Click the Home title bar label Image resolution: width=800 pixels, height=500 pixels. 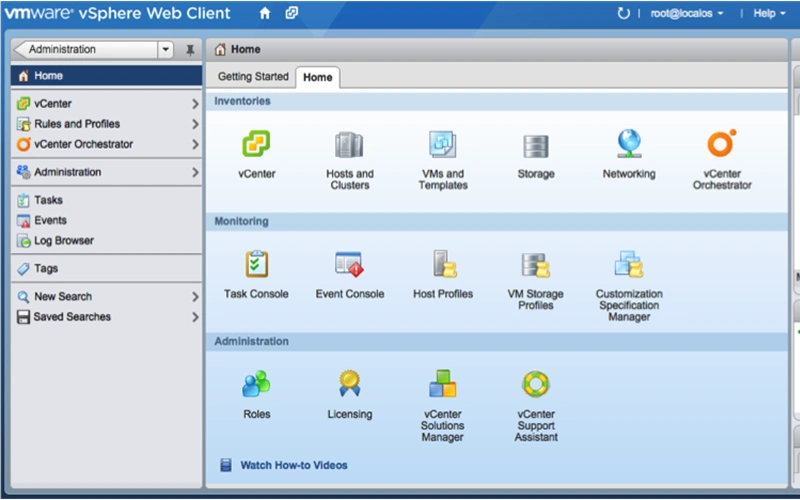pos(245,49)
